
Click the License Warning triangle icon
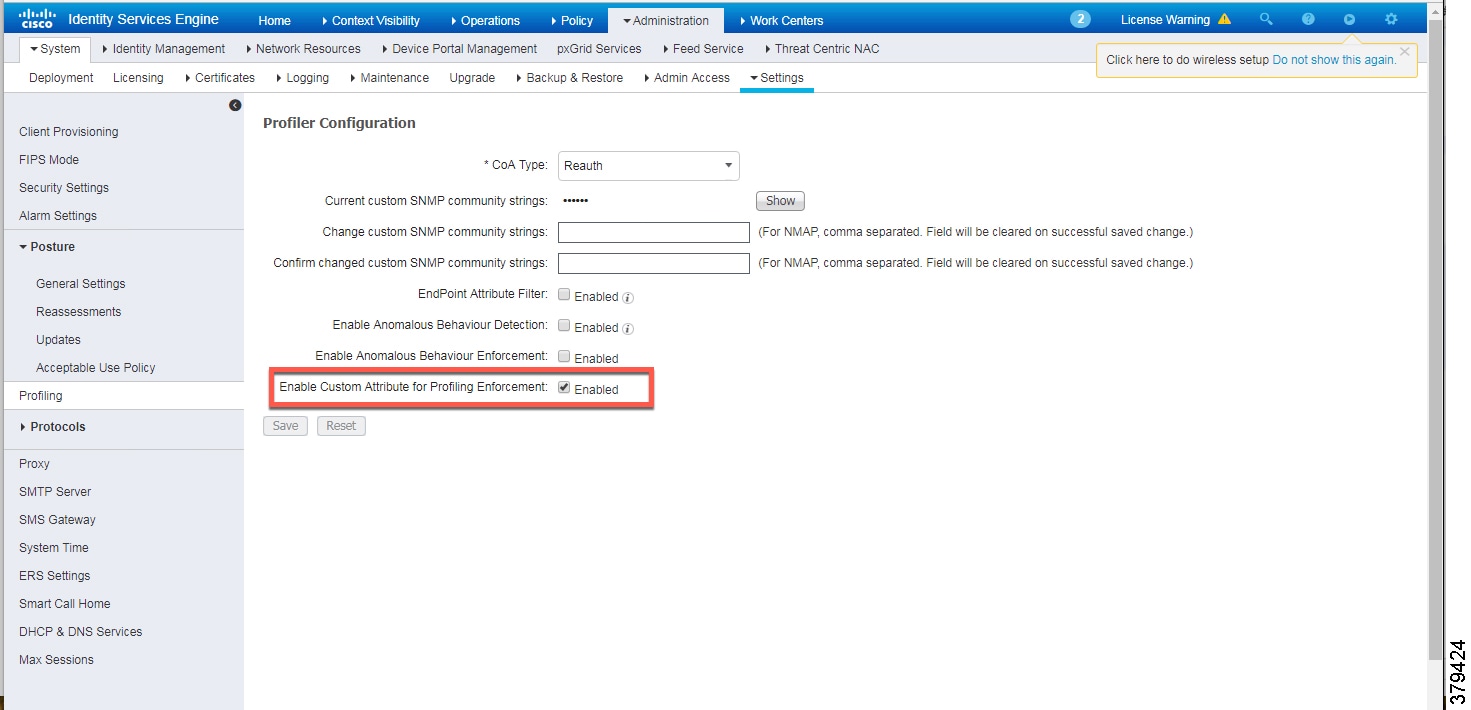click(1224, 19)
